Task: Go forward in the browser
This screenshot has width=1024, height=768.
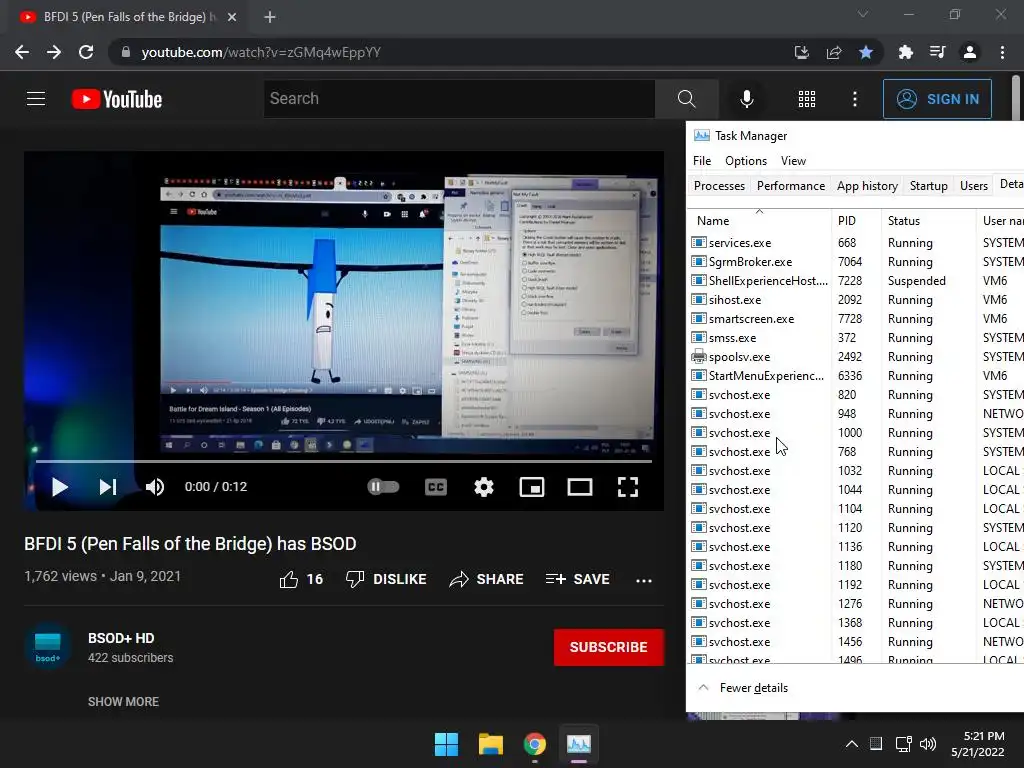Action: coord(54,52)
